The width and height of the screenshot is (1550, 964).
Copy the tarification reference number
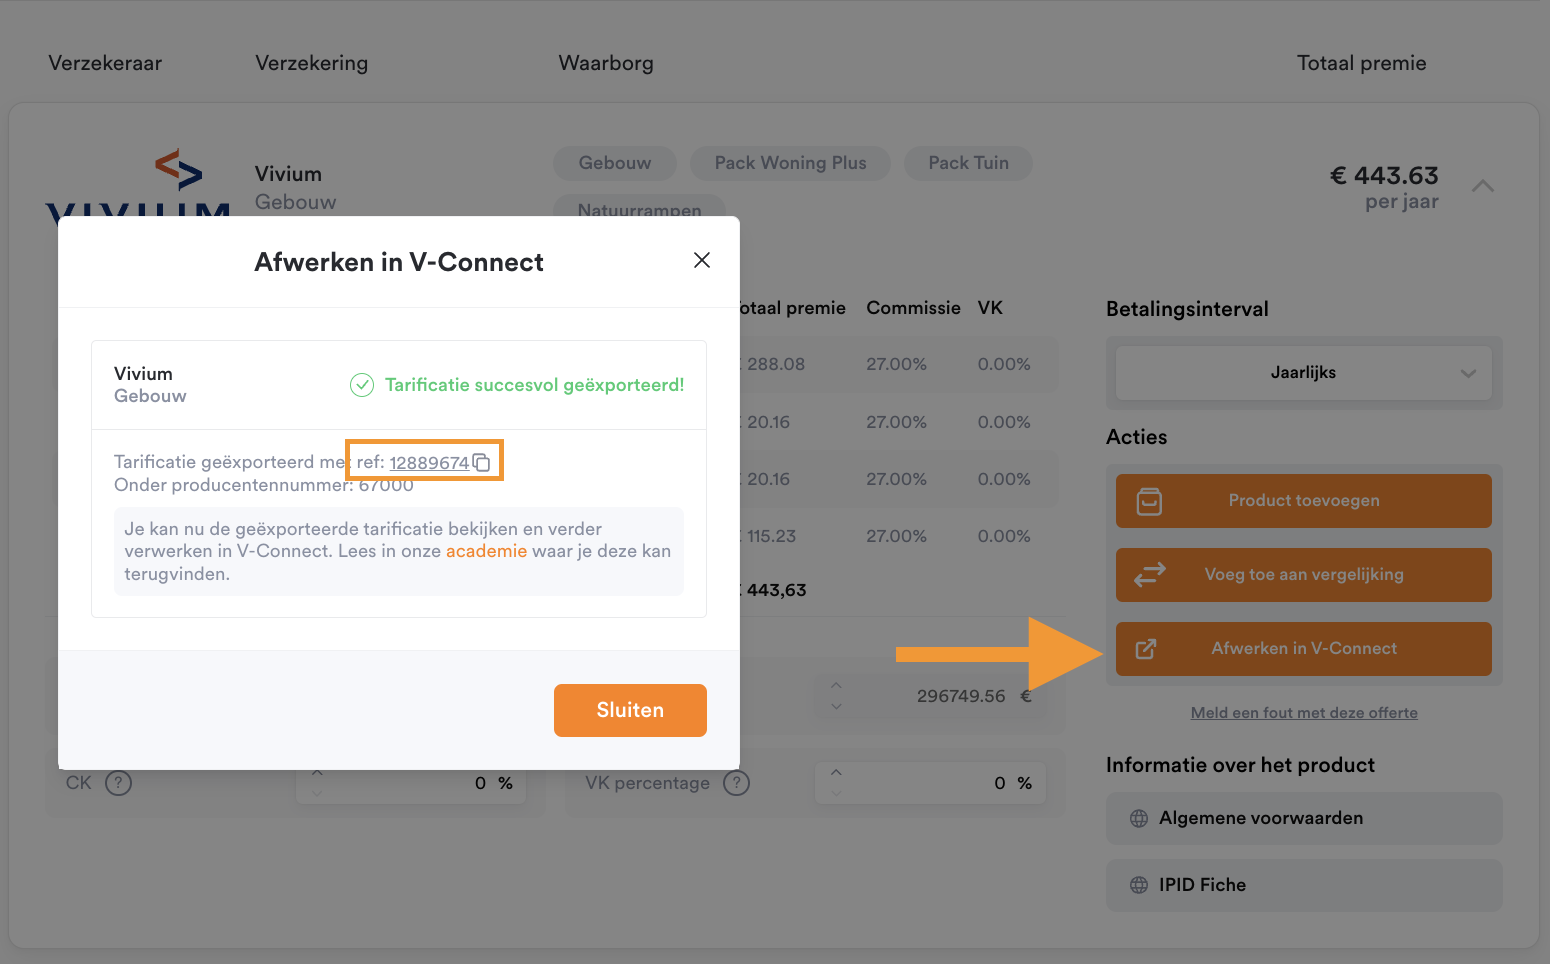click(482, 462)
